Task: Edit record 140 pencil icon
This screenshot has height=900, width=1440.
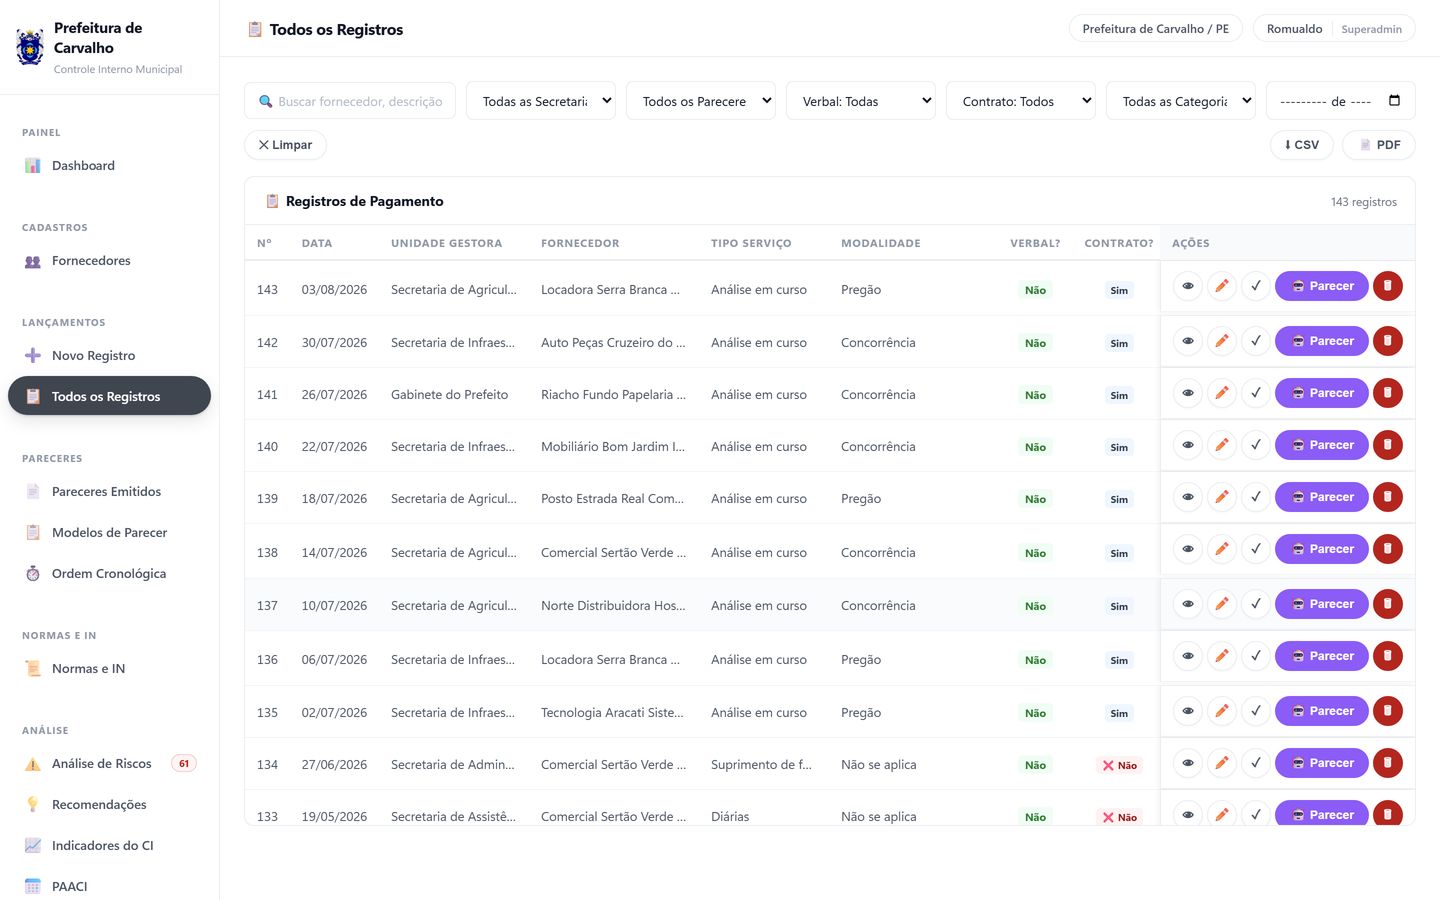Action: click(x=1222, y=445)
